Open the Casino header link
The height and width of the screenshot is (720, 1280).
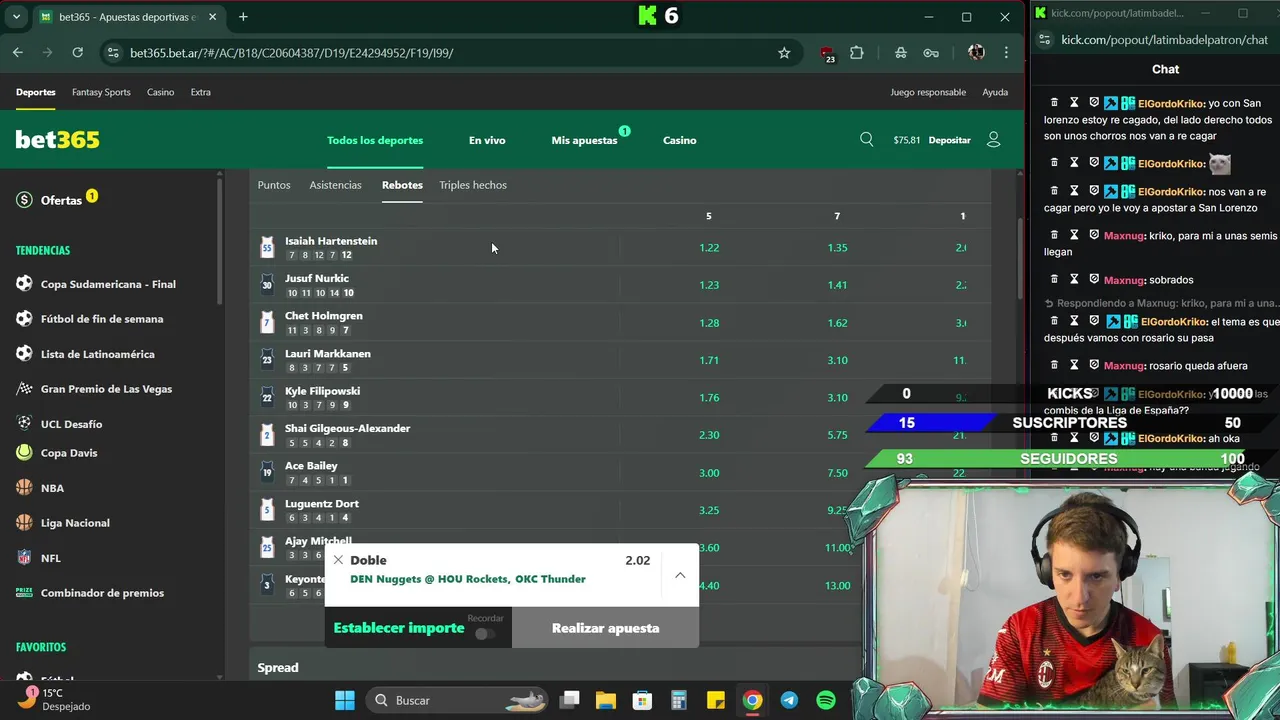[x=680, y=140]
